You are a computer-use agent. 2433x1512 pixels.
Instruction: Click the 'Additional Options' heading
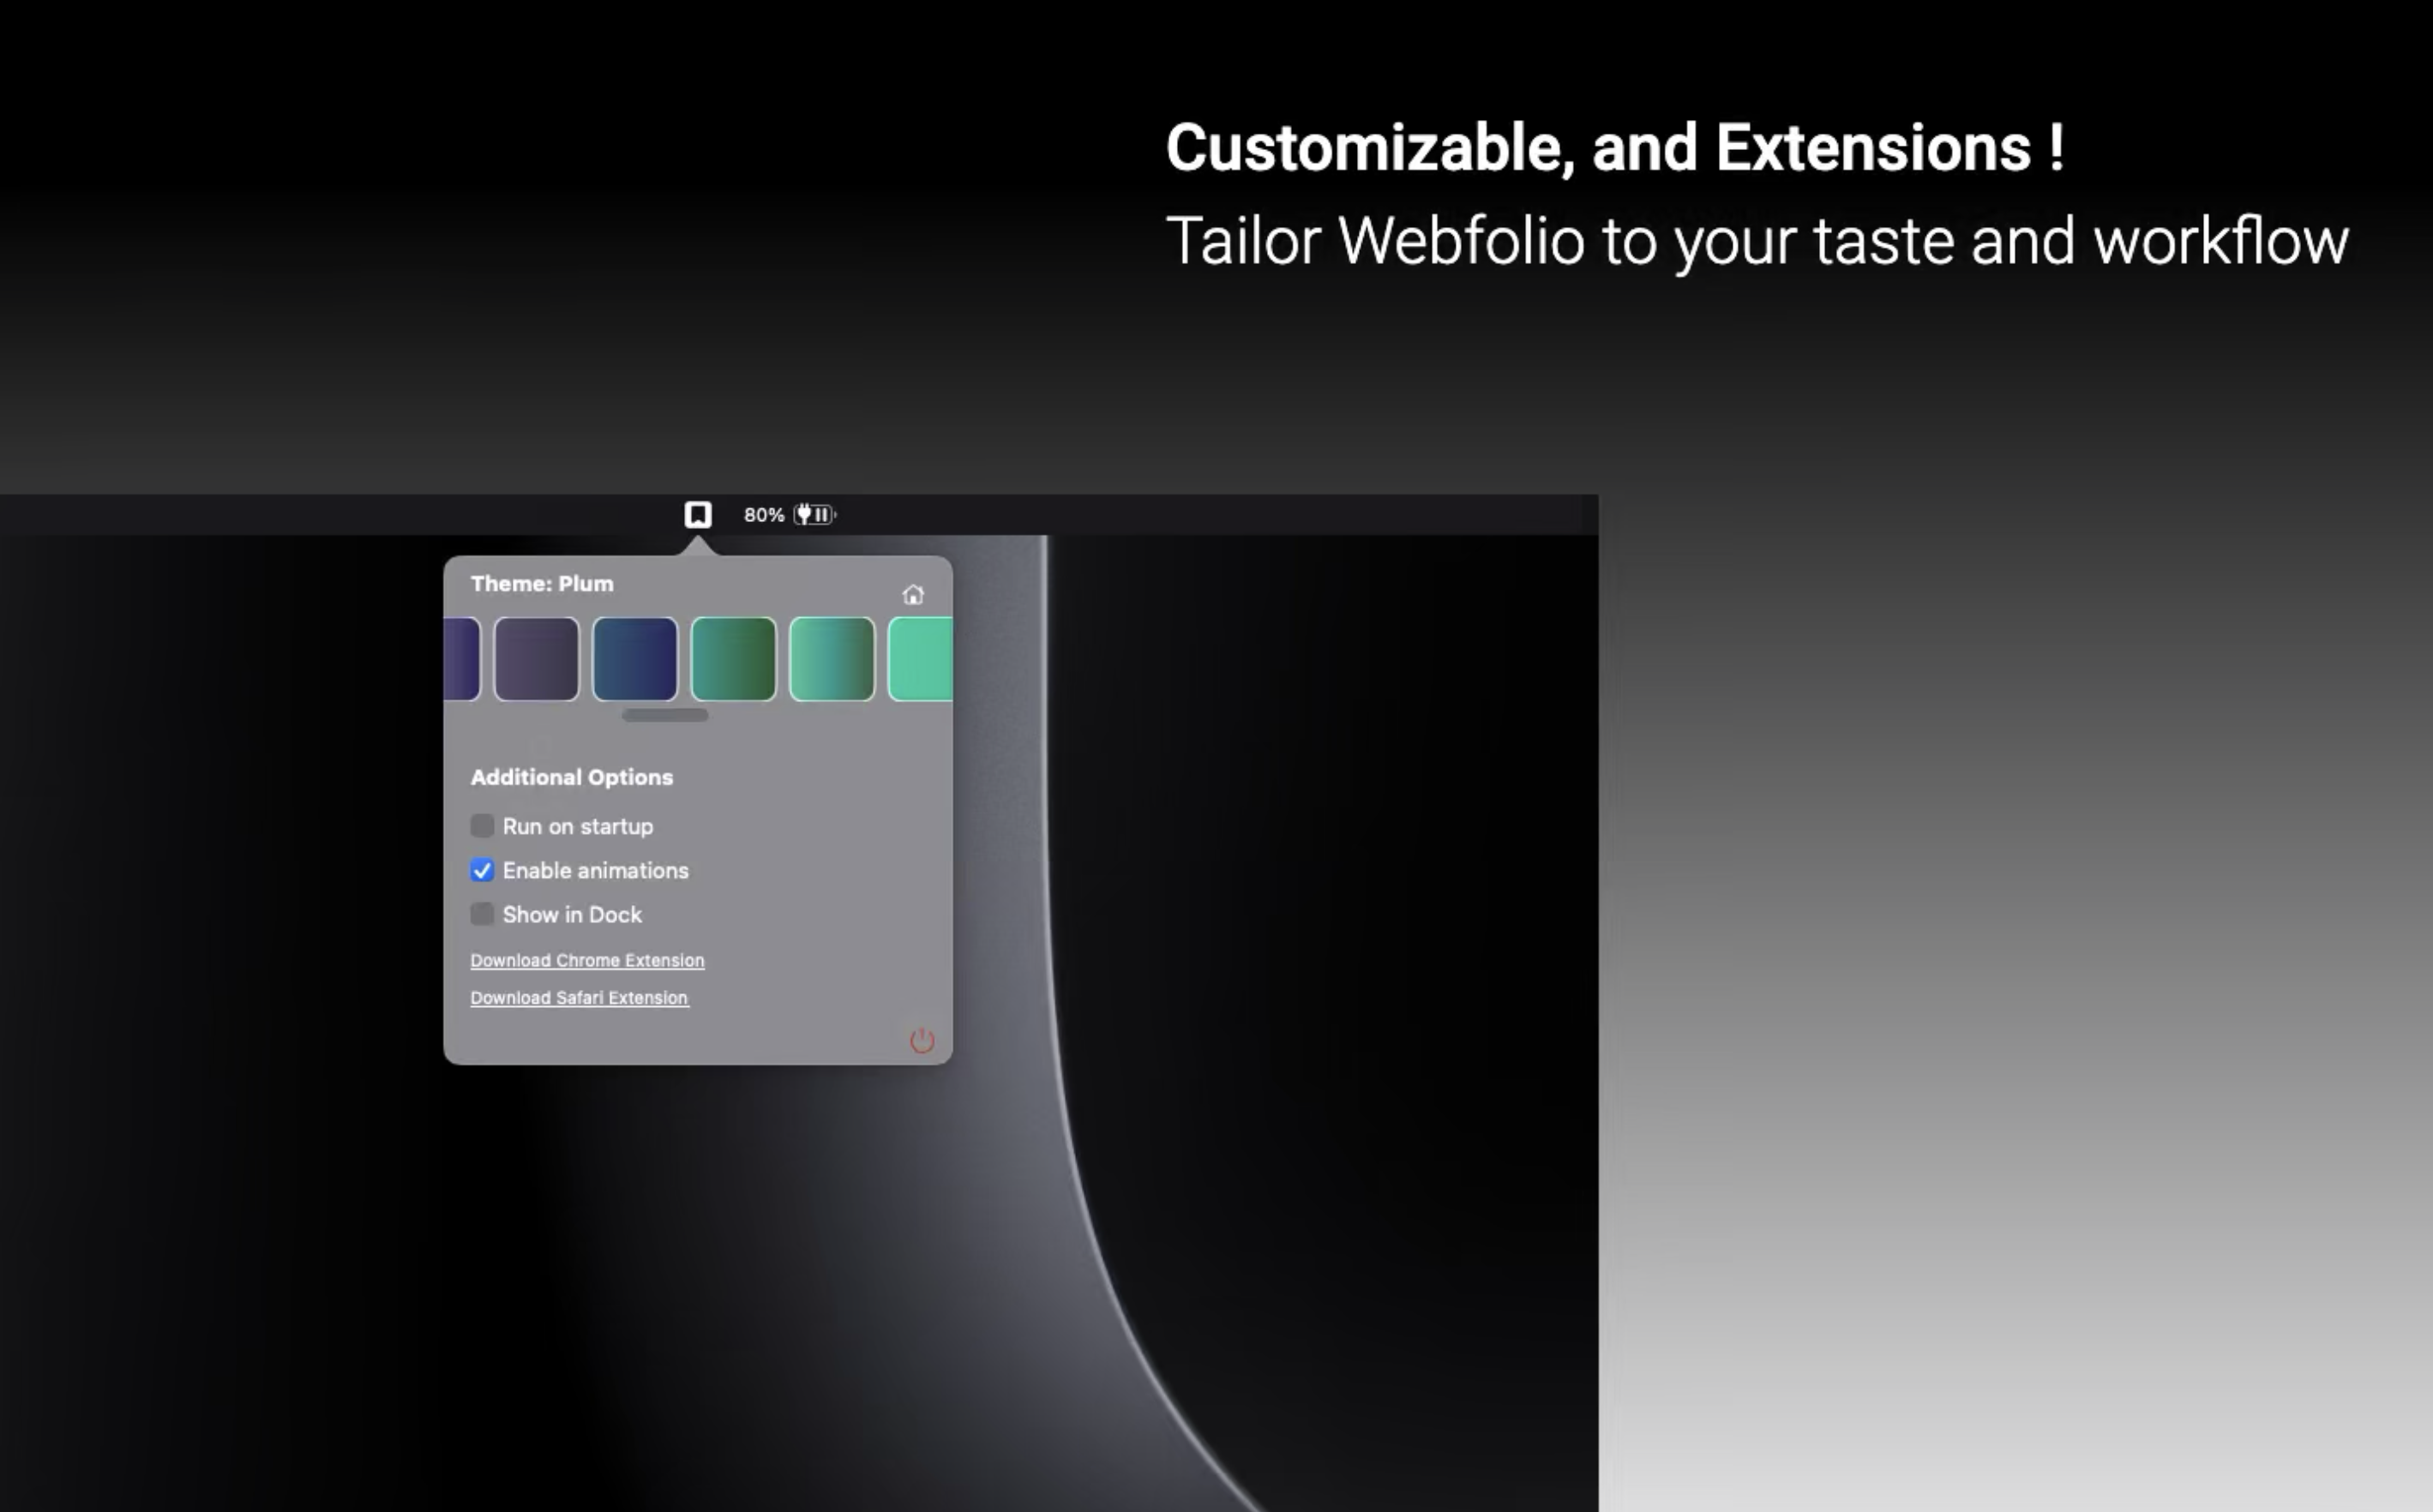(x=572, y=777)
